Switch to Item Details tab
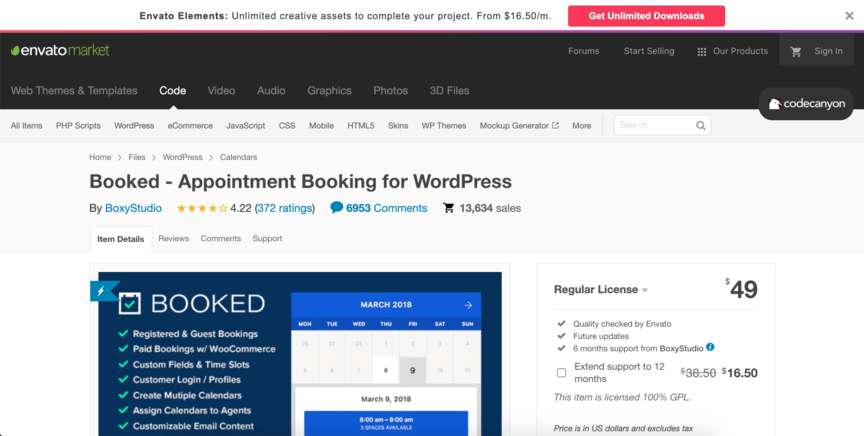The image size is (864, 436). pos(121,239)
